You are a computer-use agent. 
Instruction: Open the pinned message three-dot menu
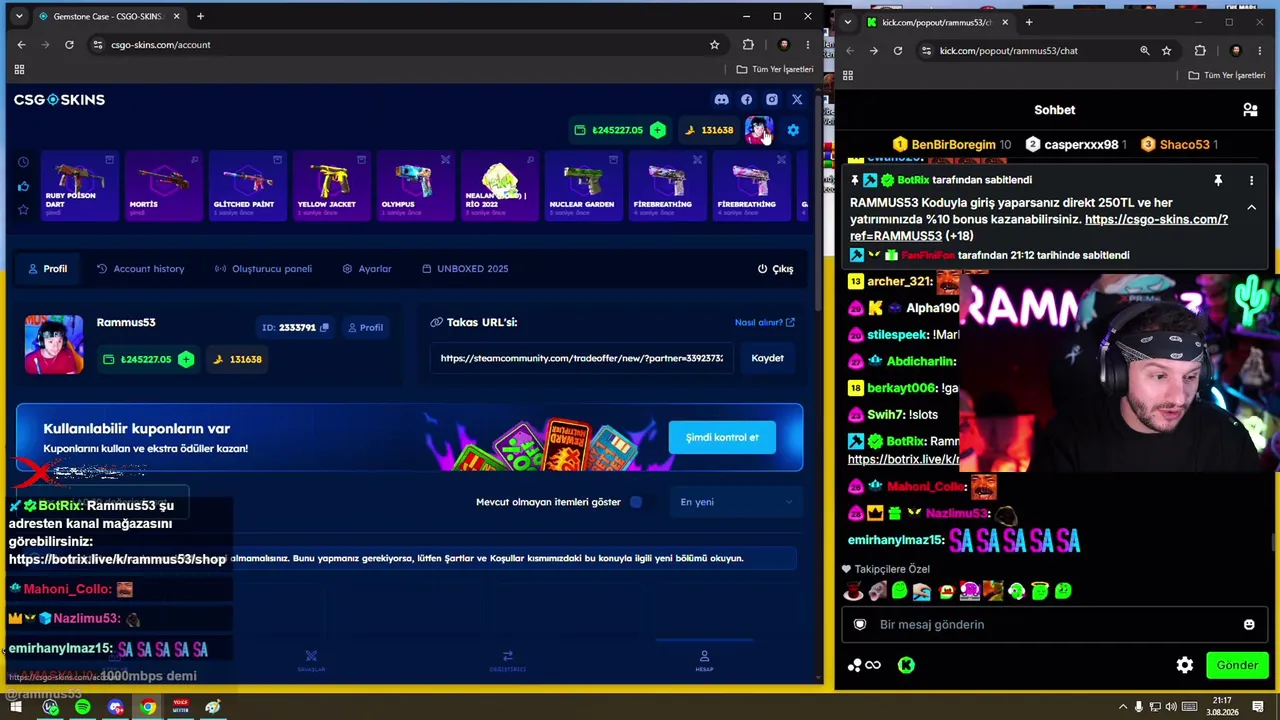coord(1251,181)
